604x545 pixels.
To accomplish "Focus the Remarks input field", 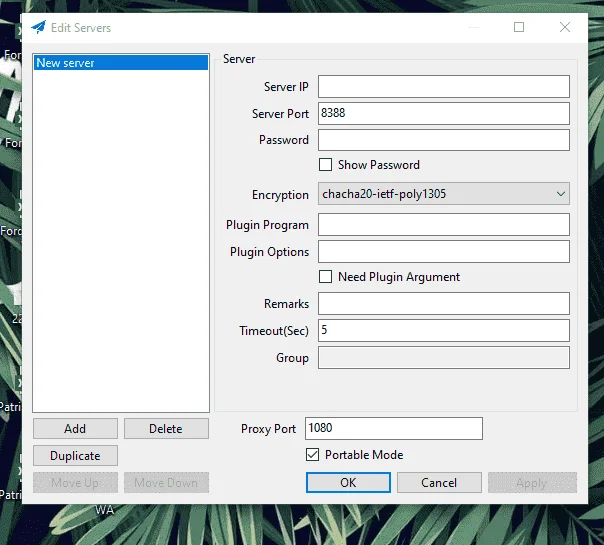I will 444,304.
